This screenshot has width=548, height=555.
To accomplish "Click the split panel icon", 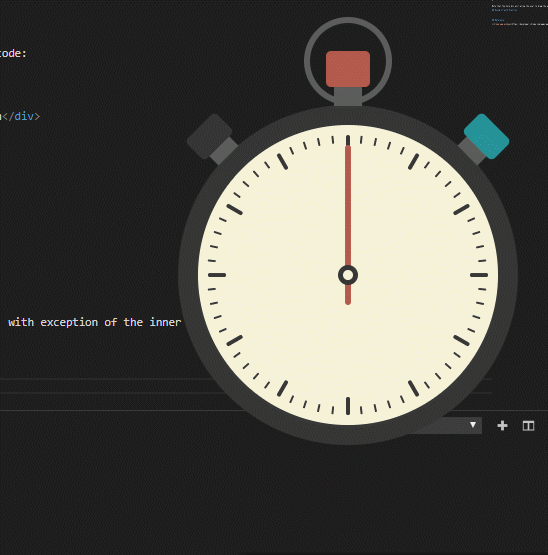I will [528, 425].
